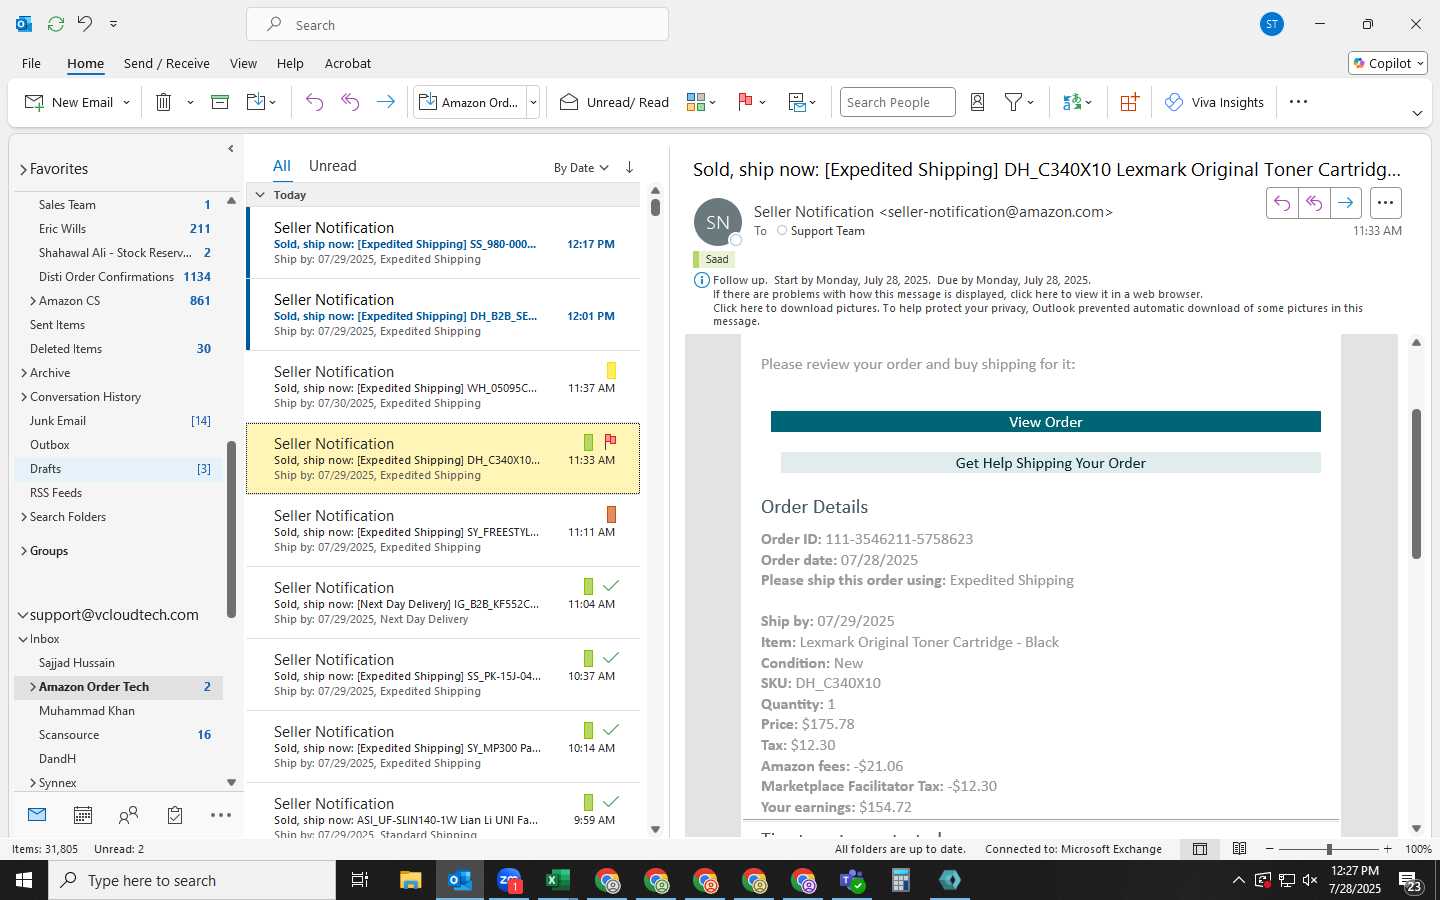Click the ribbon Forward arrow icon
This screenshot has width=1440, height=900.
tap(385, 102)
